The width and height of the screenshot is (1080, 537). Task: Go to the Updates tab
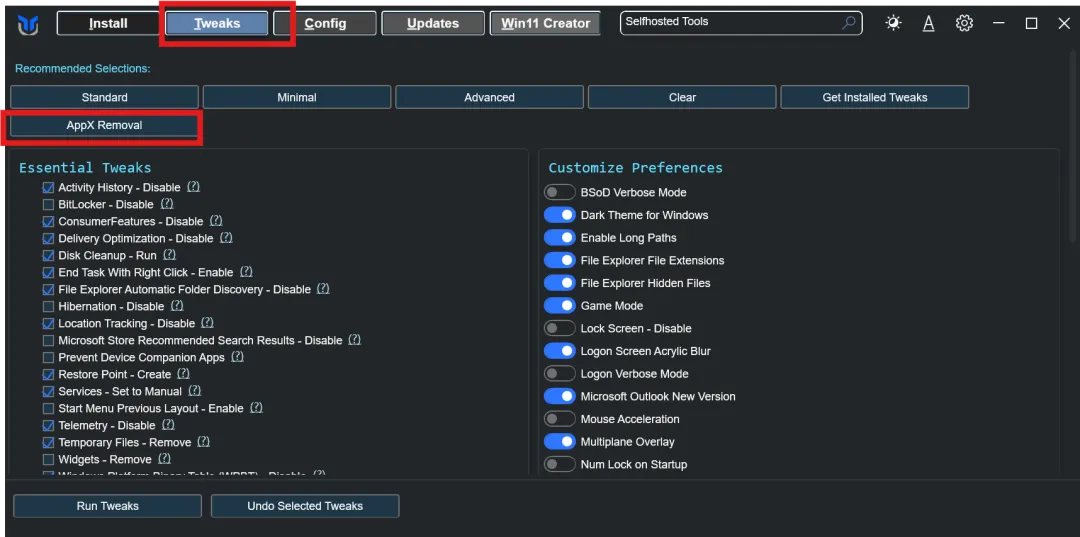433,23
